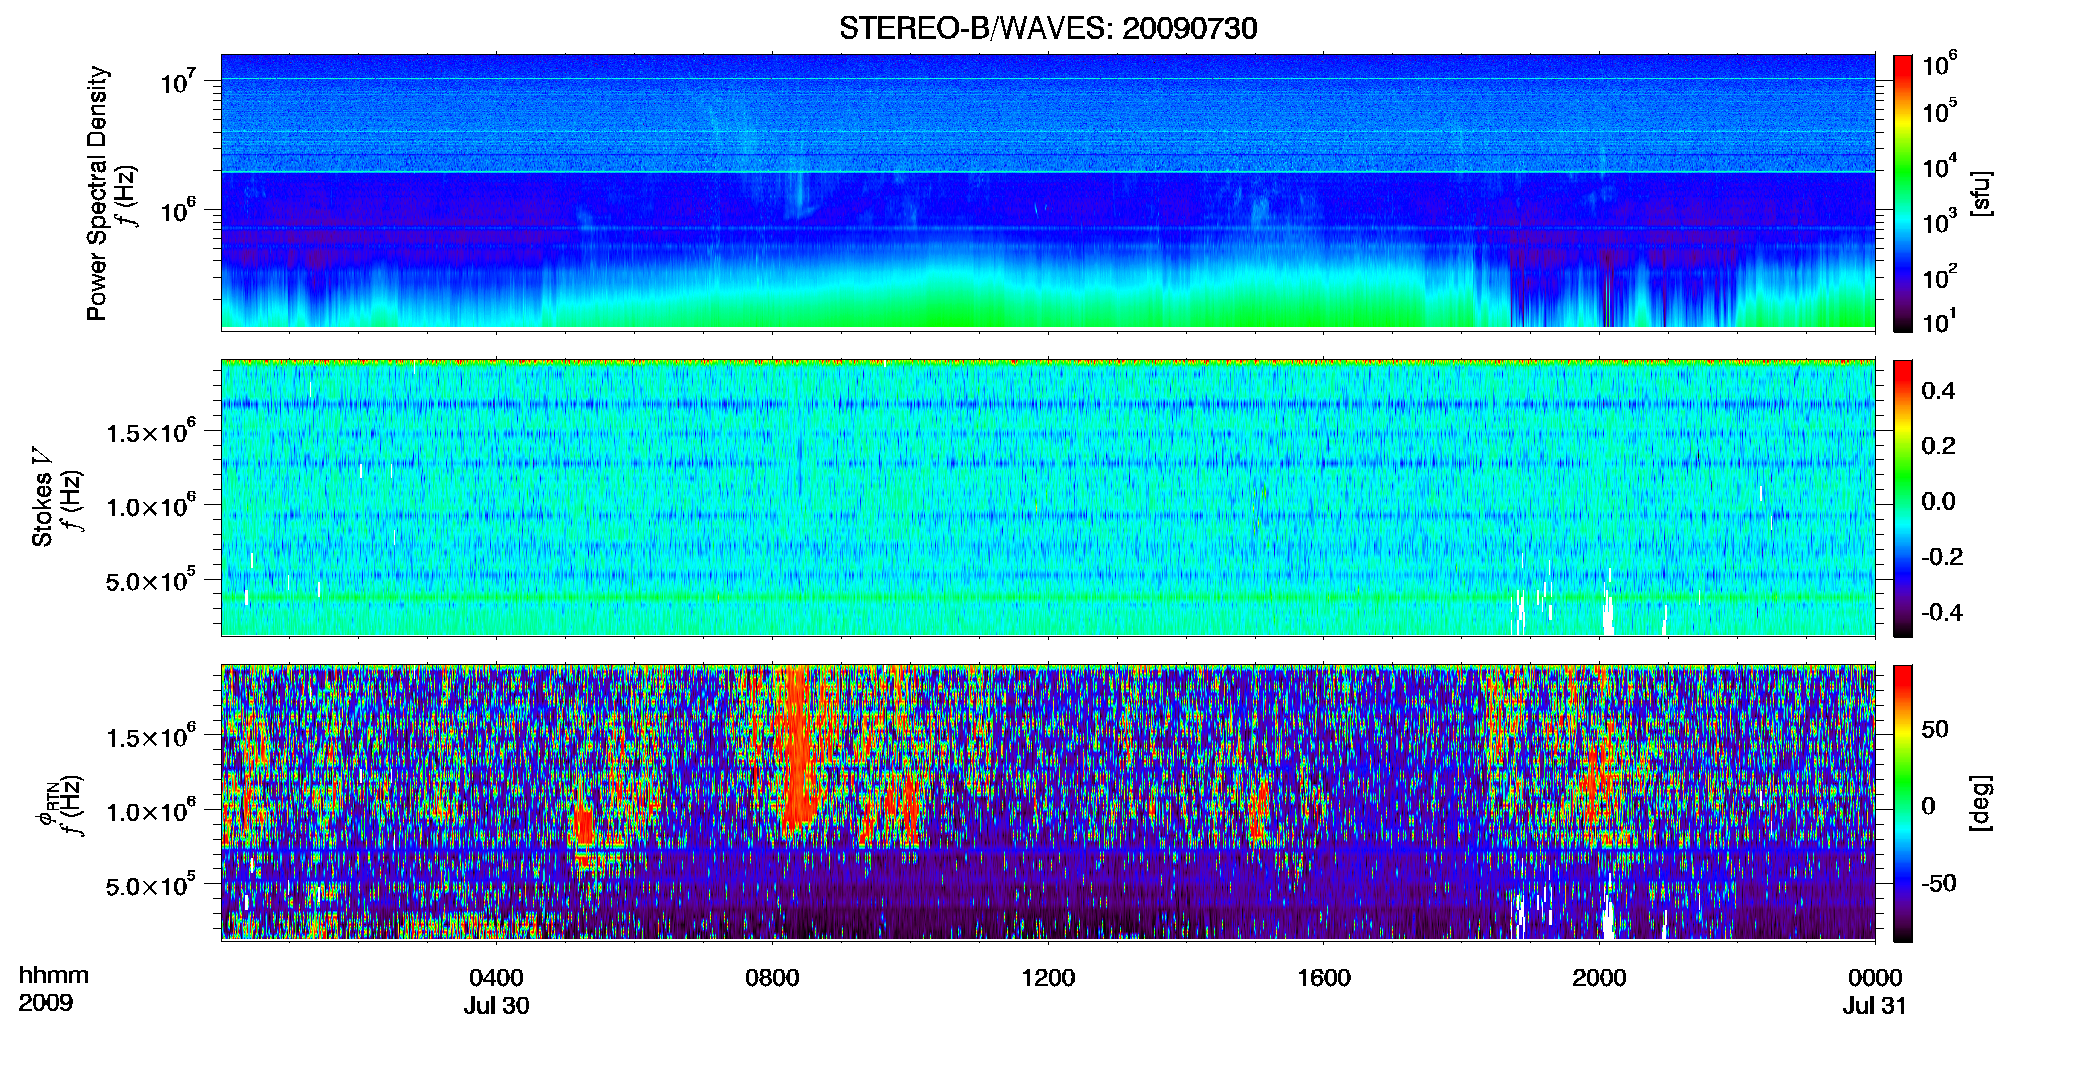Select the 10^6 tick on the Power Spectral Density axis

coord(178,211)
